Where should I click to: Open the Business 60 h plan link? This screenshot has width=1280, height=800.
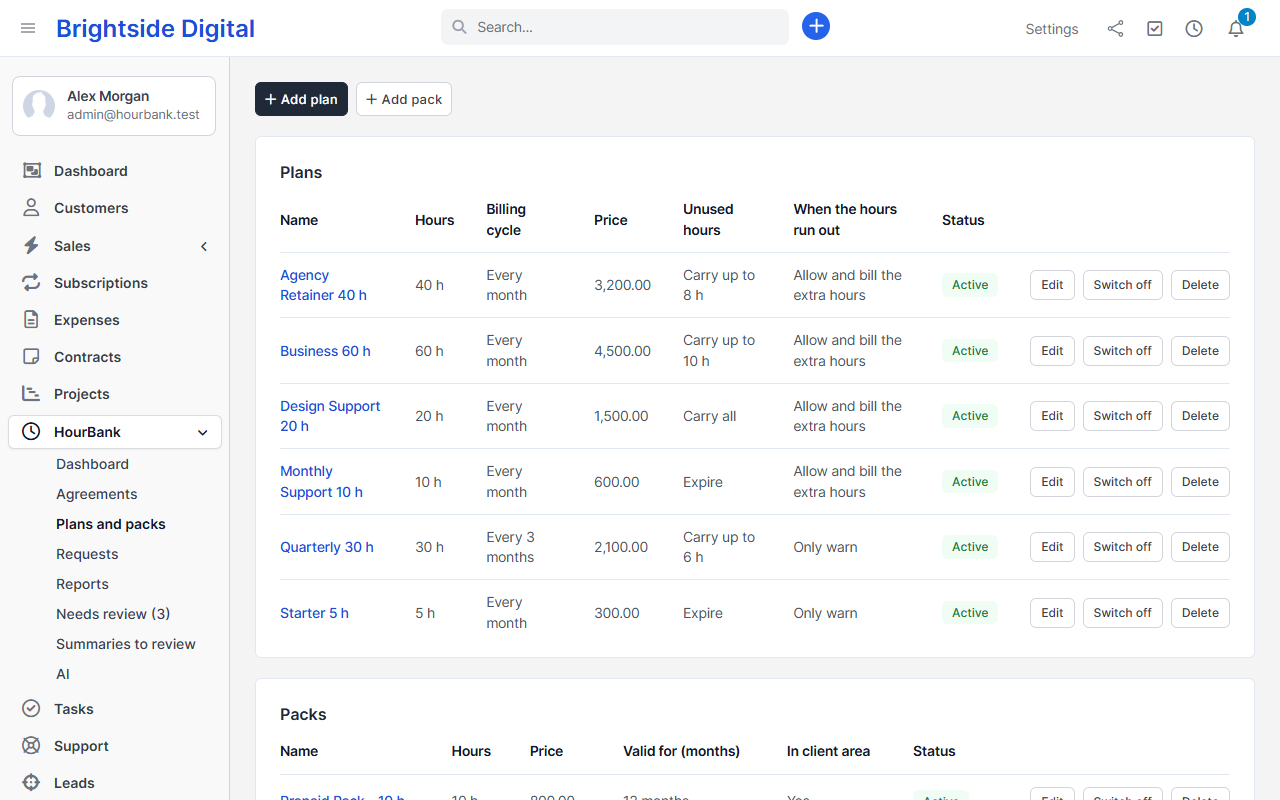(x=325, y=351)
